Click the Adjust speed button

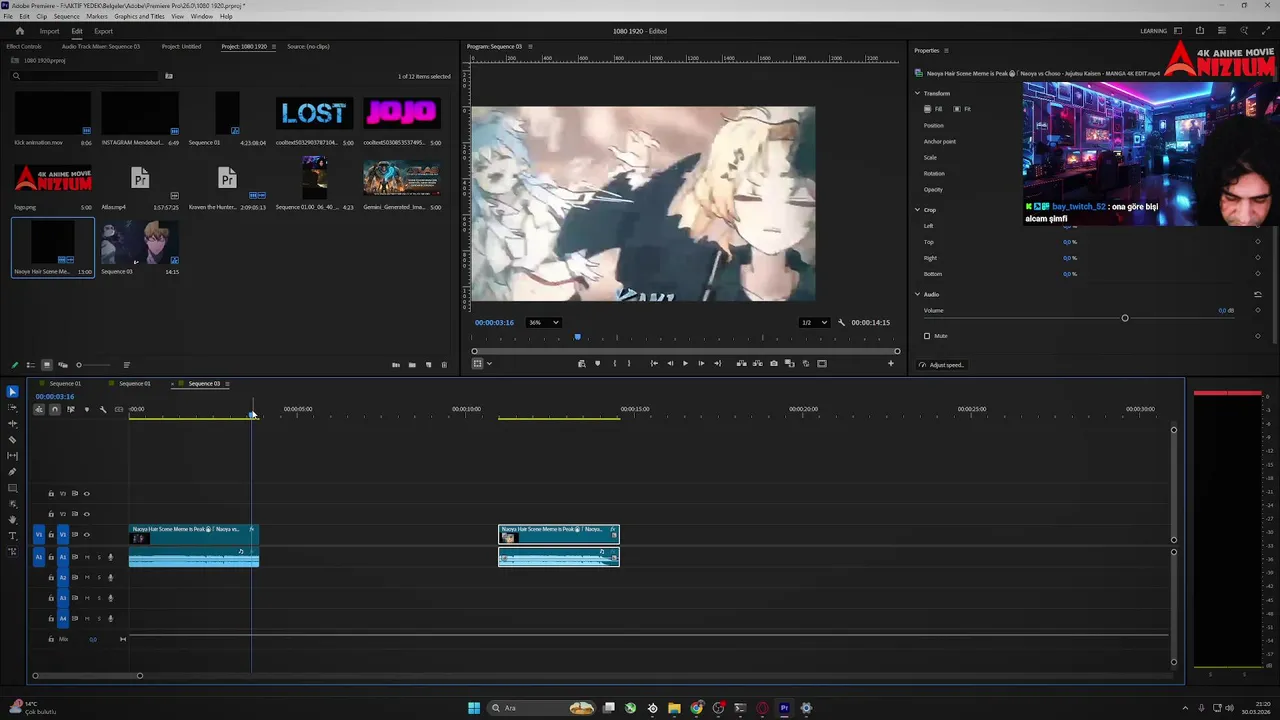click(942, 365)
